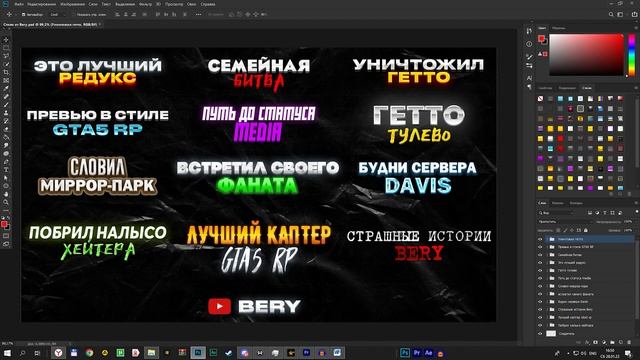Select the Lasso tool
Screen dimensions: 640x360
coord(6,56)
